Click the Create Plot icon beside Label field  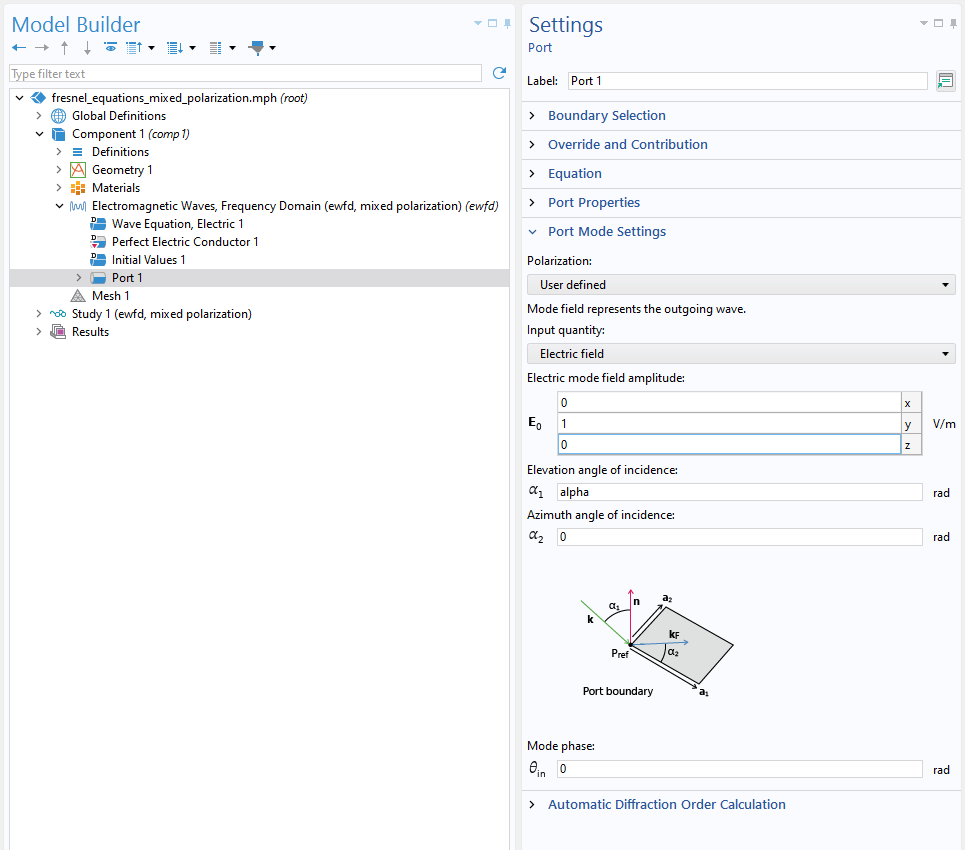pos(945,80)
